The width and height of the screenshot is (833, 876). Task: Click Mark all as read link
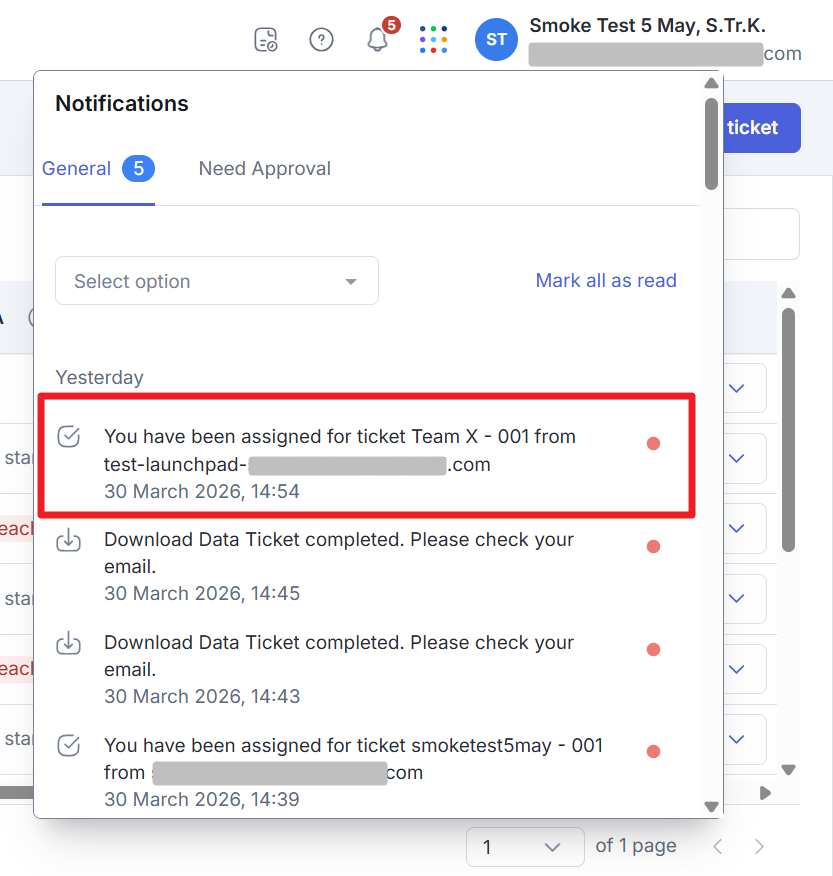click(x=606, y=281)
